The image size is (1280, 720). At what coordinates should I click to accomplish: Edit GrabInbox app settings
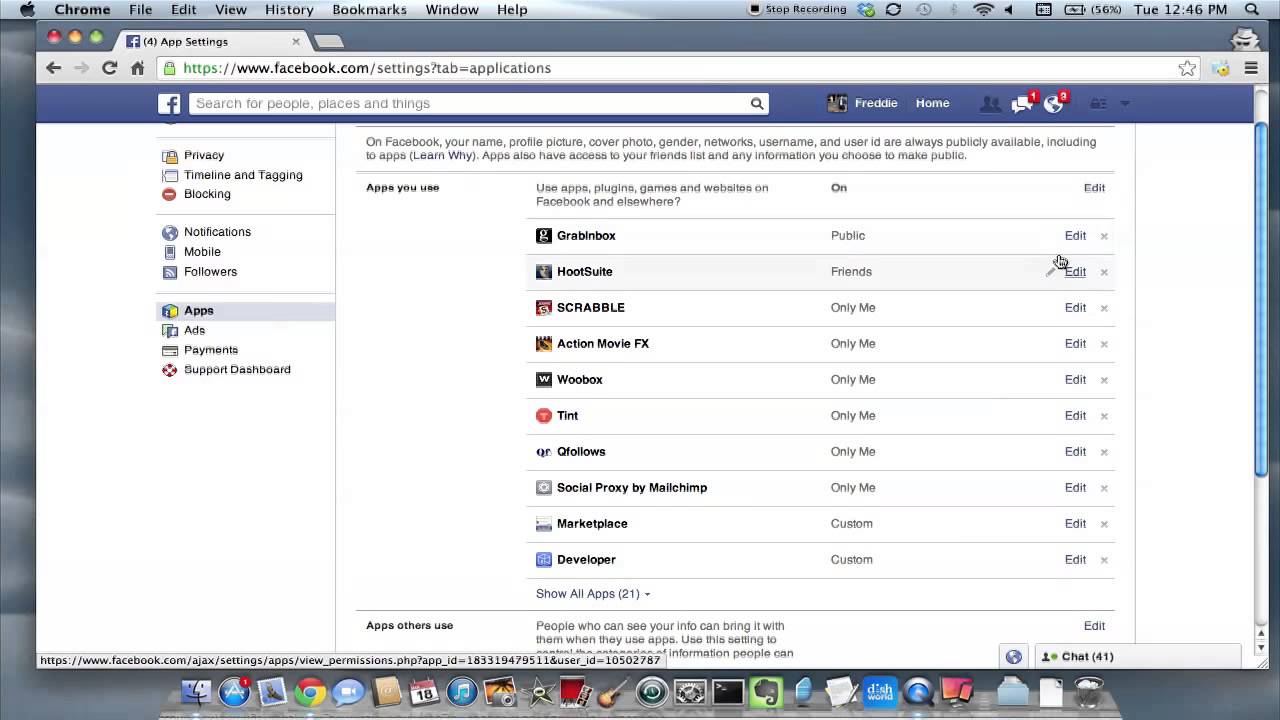click(x=1075, y=236)
